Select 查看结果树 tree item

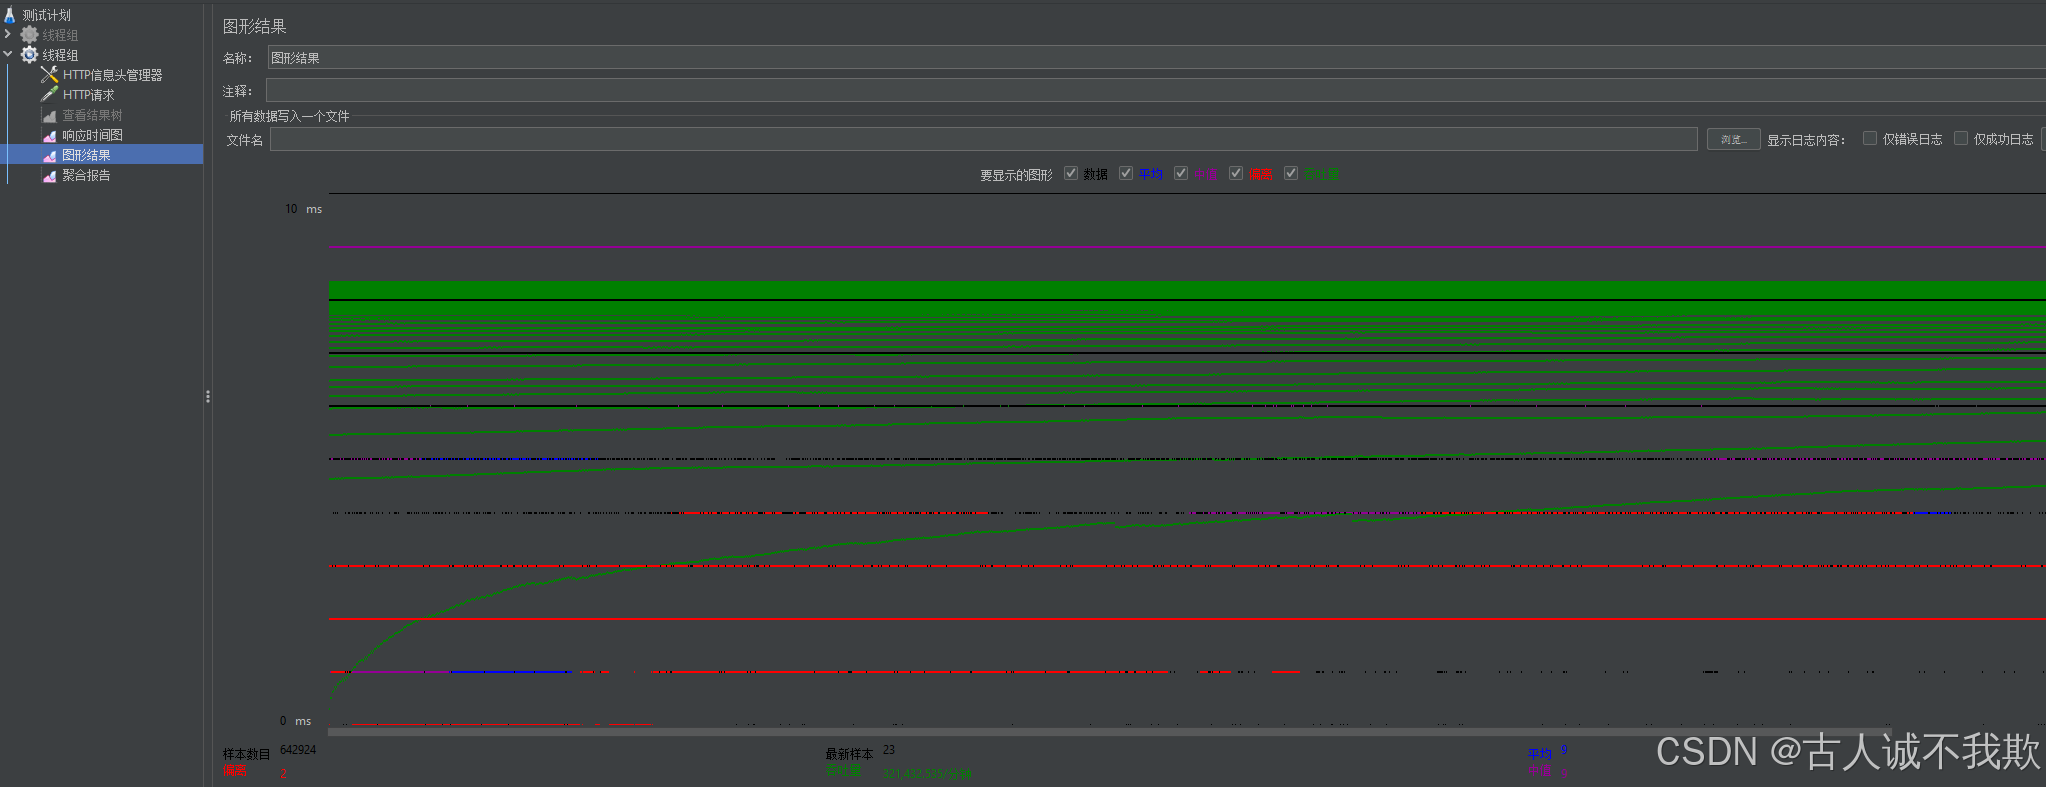click(92, 115)
